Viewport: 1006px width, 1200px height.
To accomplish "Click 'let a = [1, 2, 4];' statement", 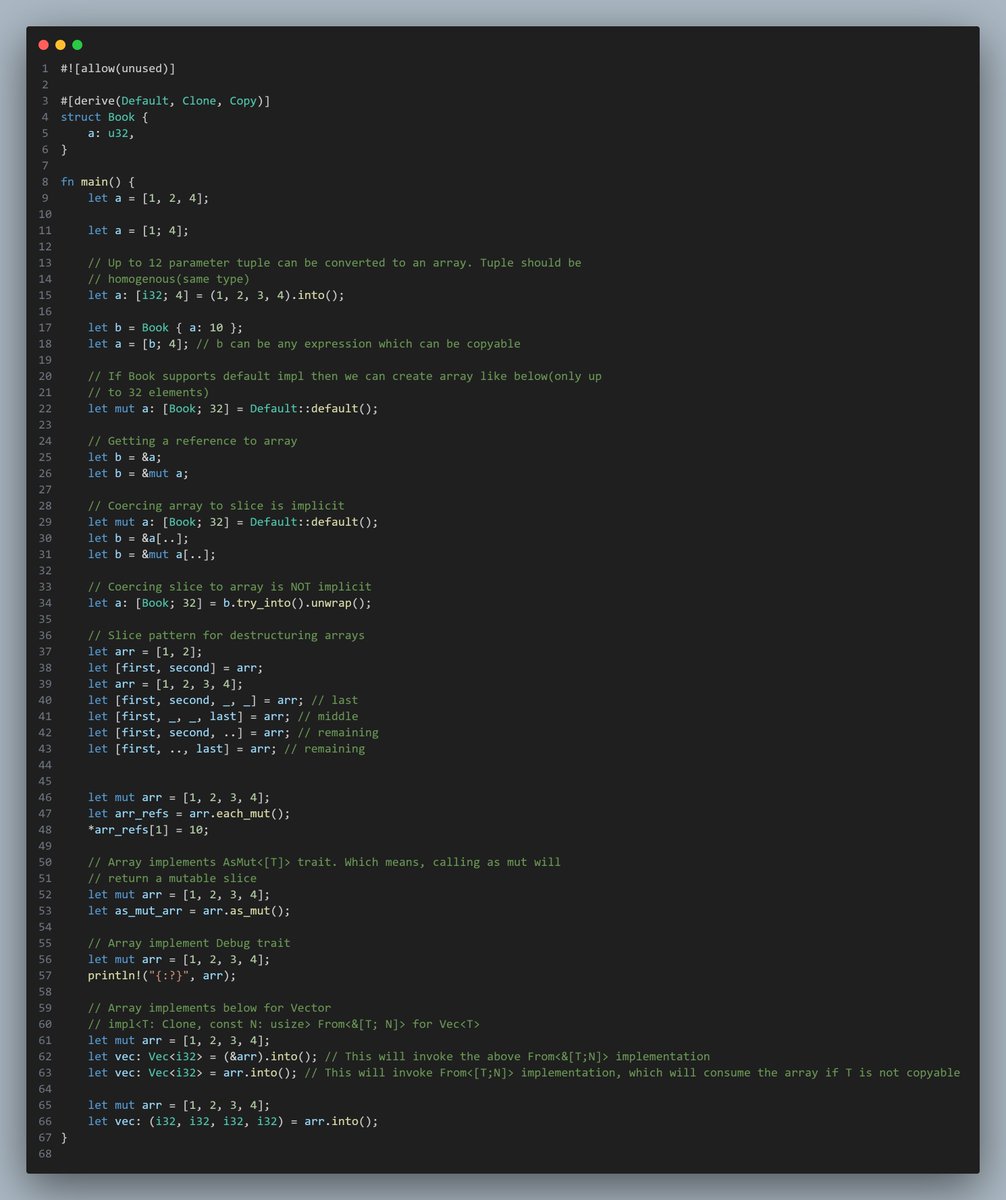I will click(x=148, y=198).
